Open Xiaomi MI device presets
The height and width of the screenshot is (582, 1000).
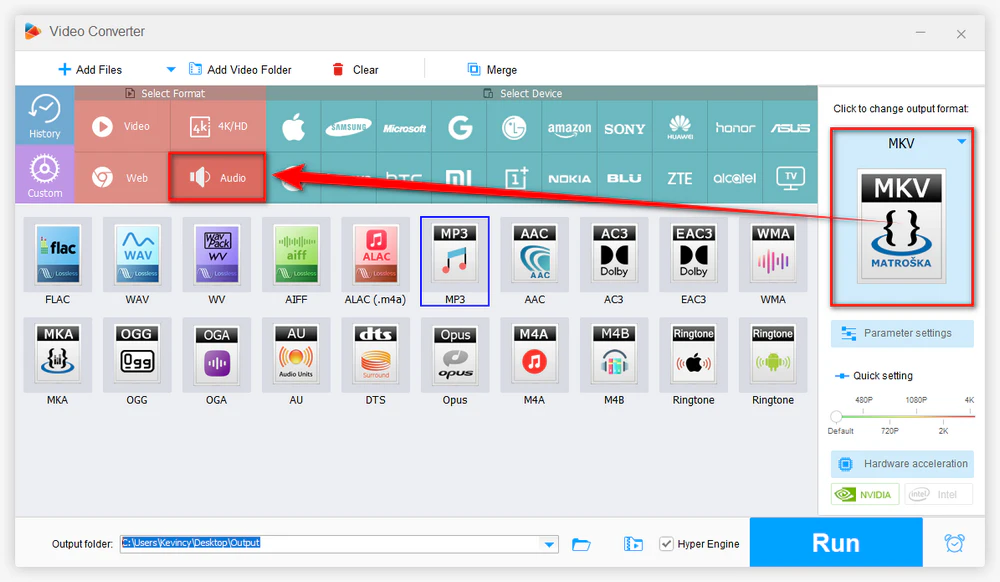pos(459,178)
